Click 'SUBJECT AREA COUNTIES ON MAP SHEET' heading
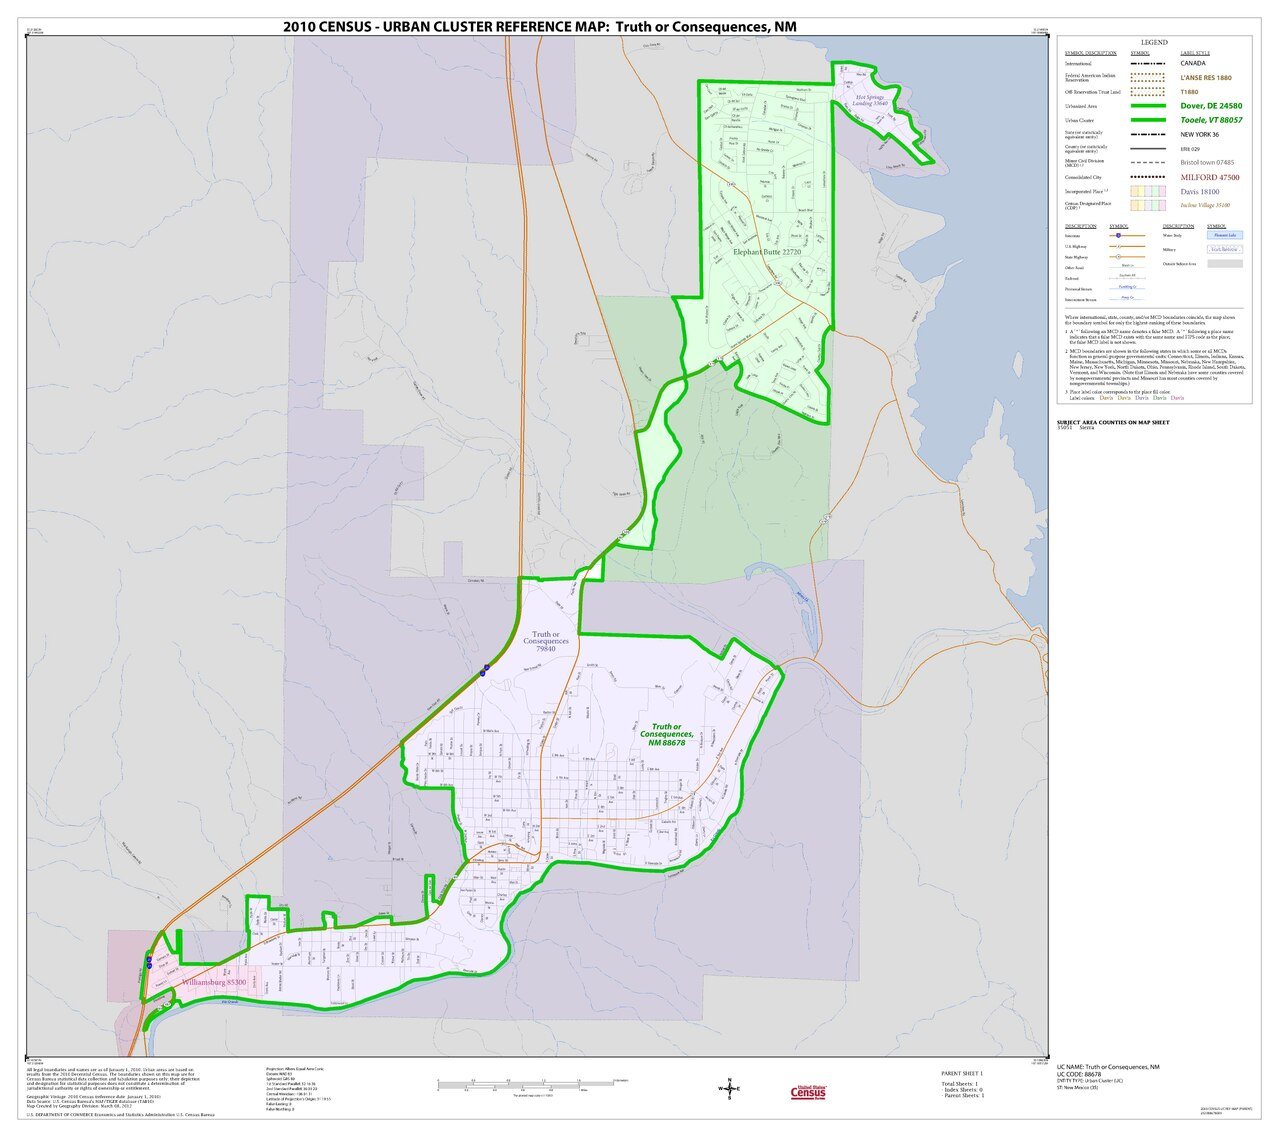The image size is (1280, 1137). point(1113,422)
